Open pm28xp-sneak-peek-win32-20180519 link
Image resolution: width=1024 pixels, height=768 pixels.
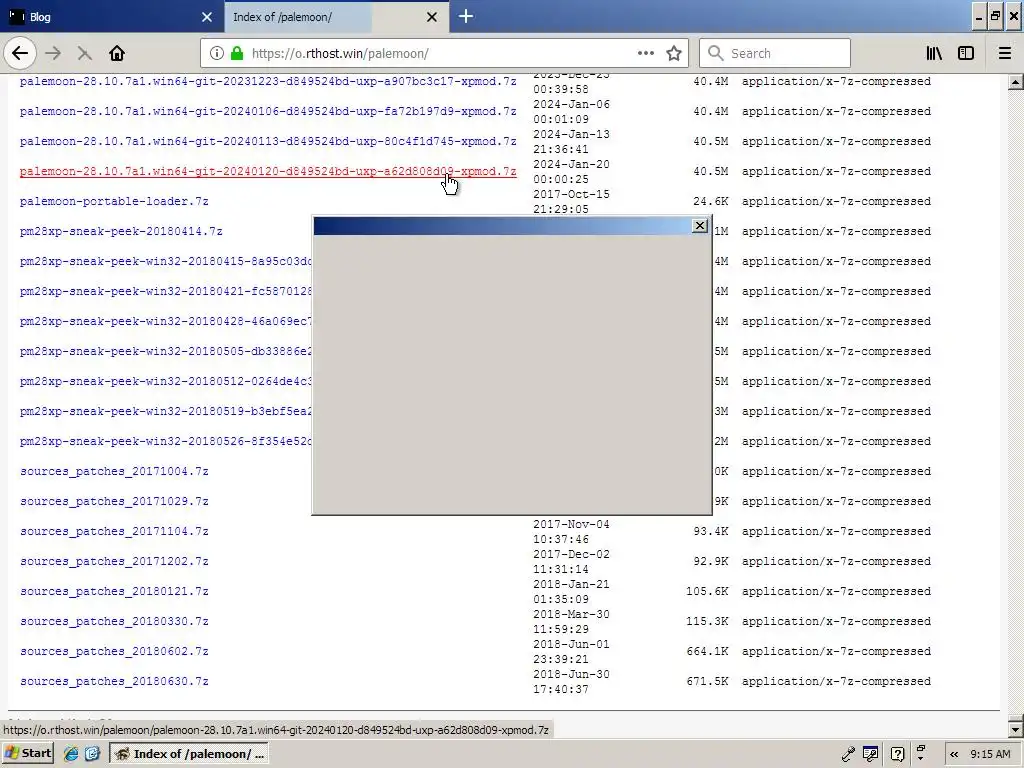click(166, 412)
